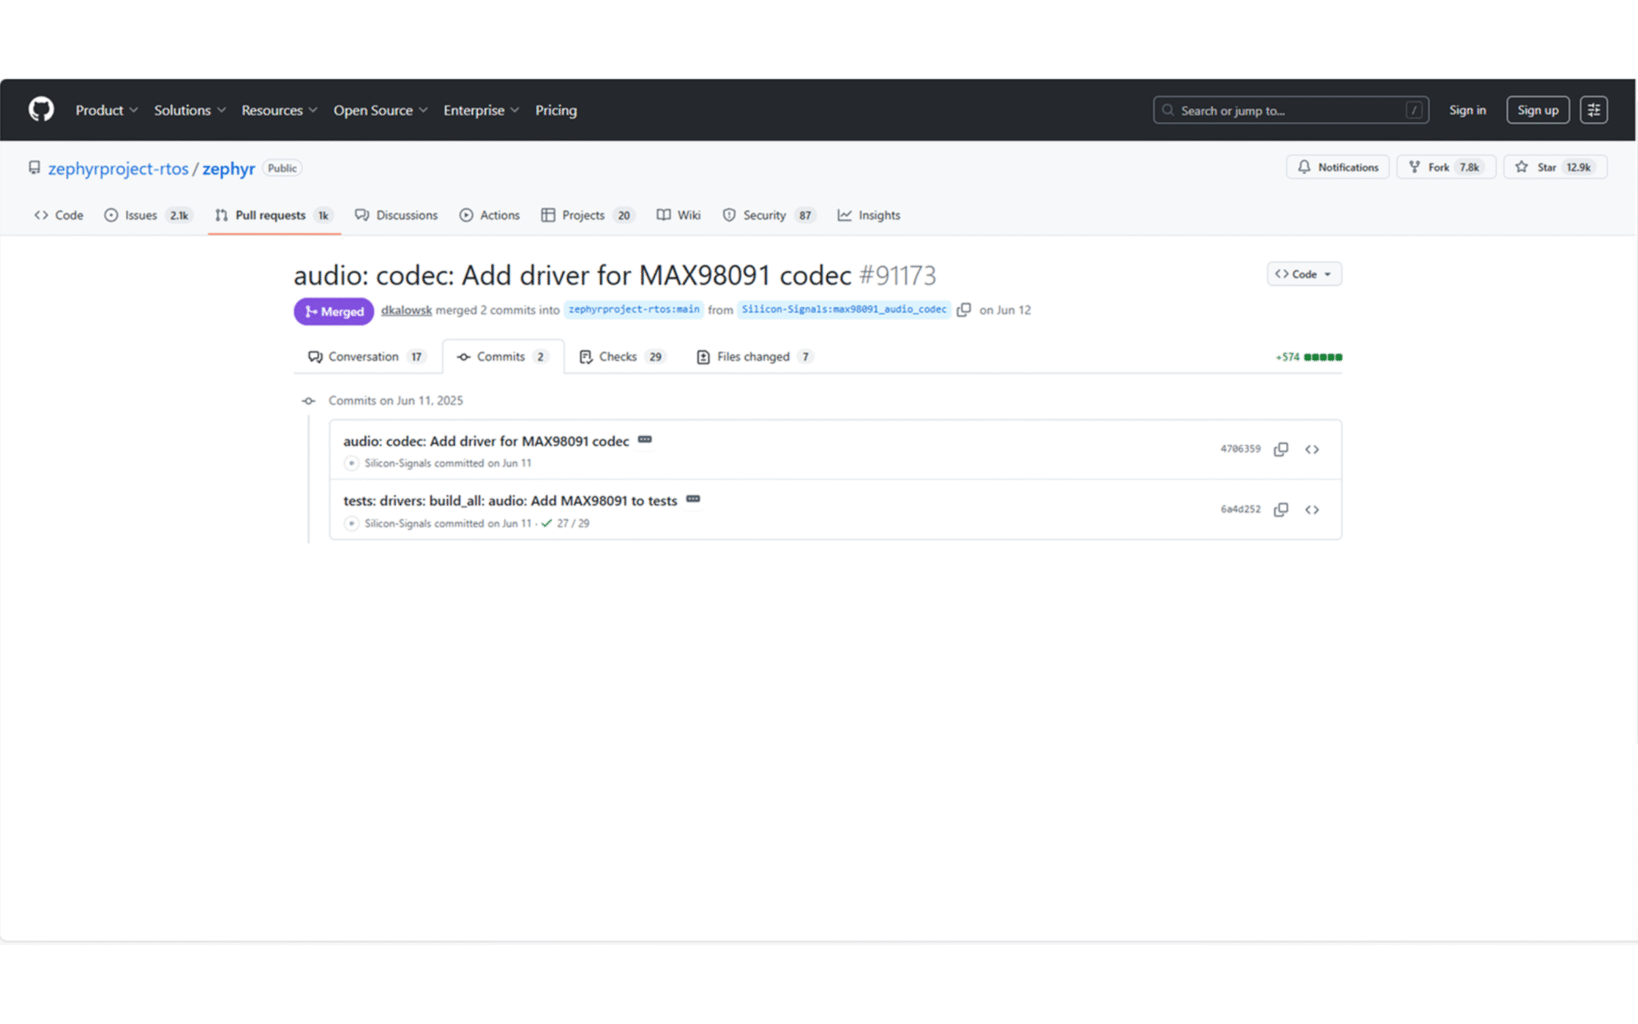Switch to the Conversation tab
The width and height of the screenshot is (1638, 1024).
367,357
